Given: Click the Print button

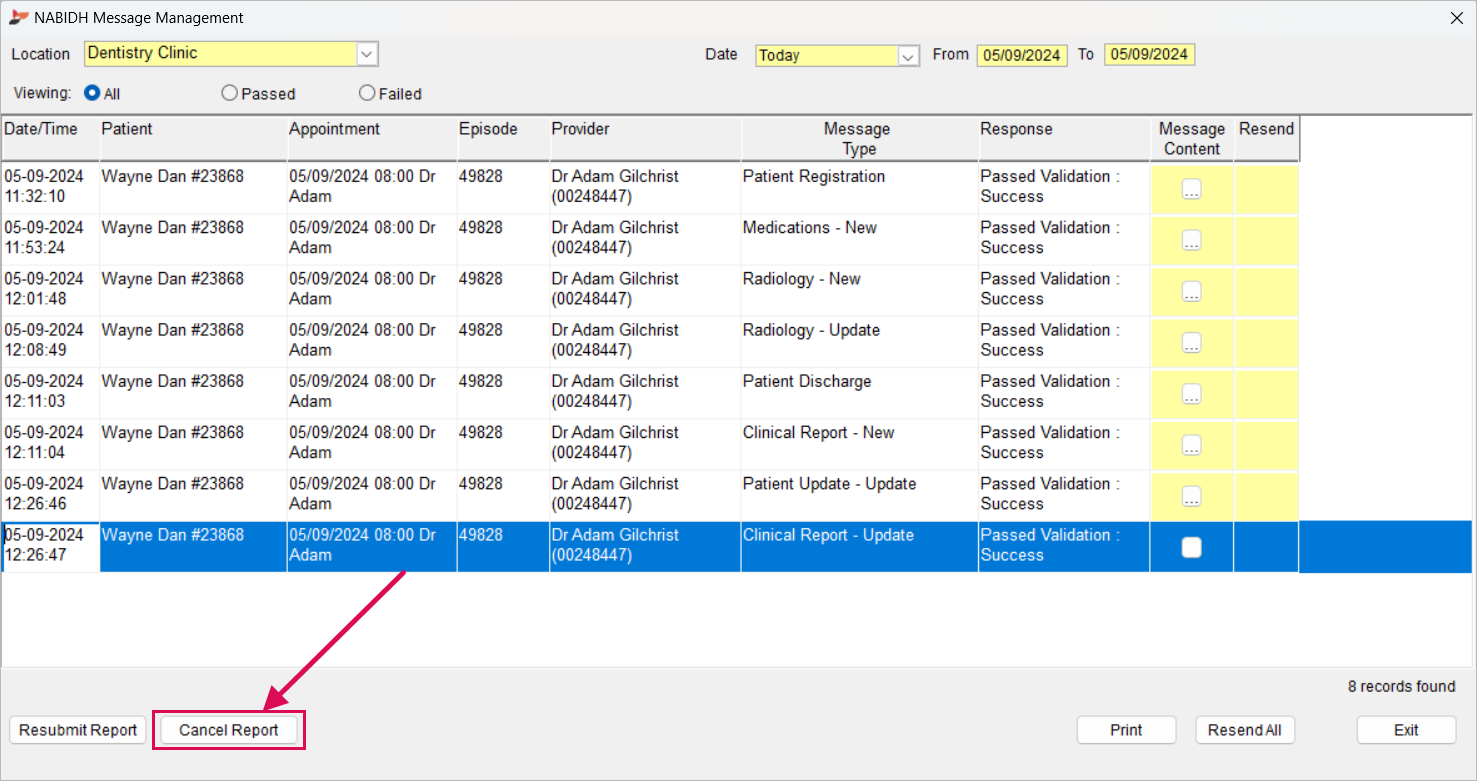Looking at the screenshot, I should [x=1126, y=730].
